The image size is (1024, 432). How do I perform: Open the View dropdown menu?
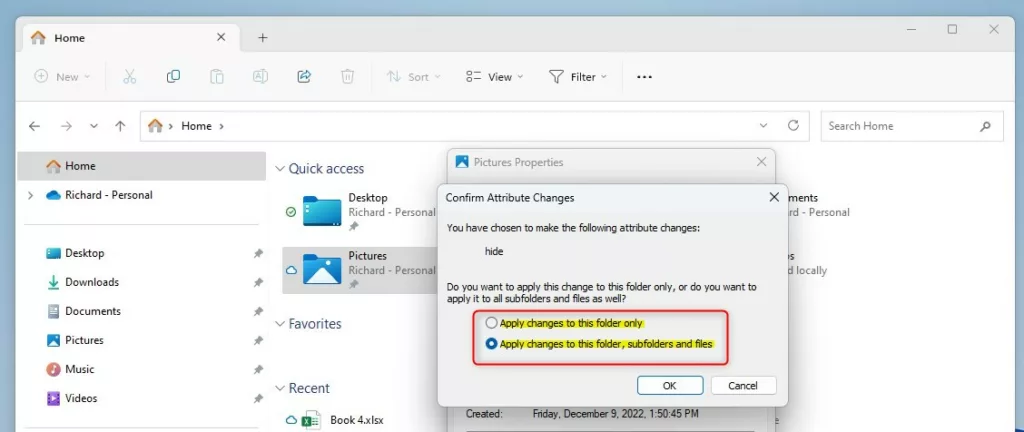[x=495, y=77]
